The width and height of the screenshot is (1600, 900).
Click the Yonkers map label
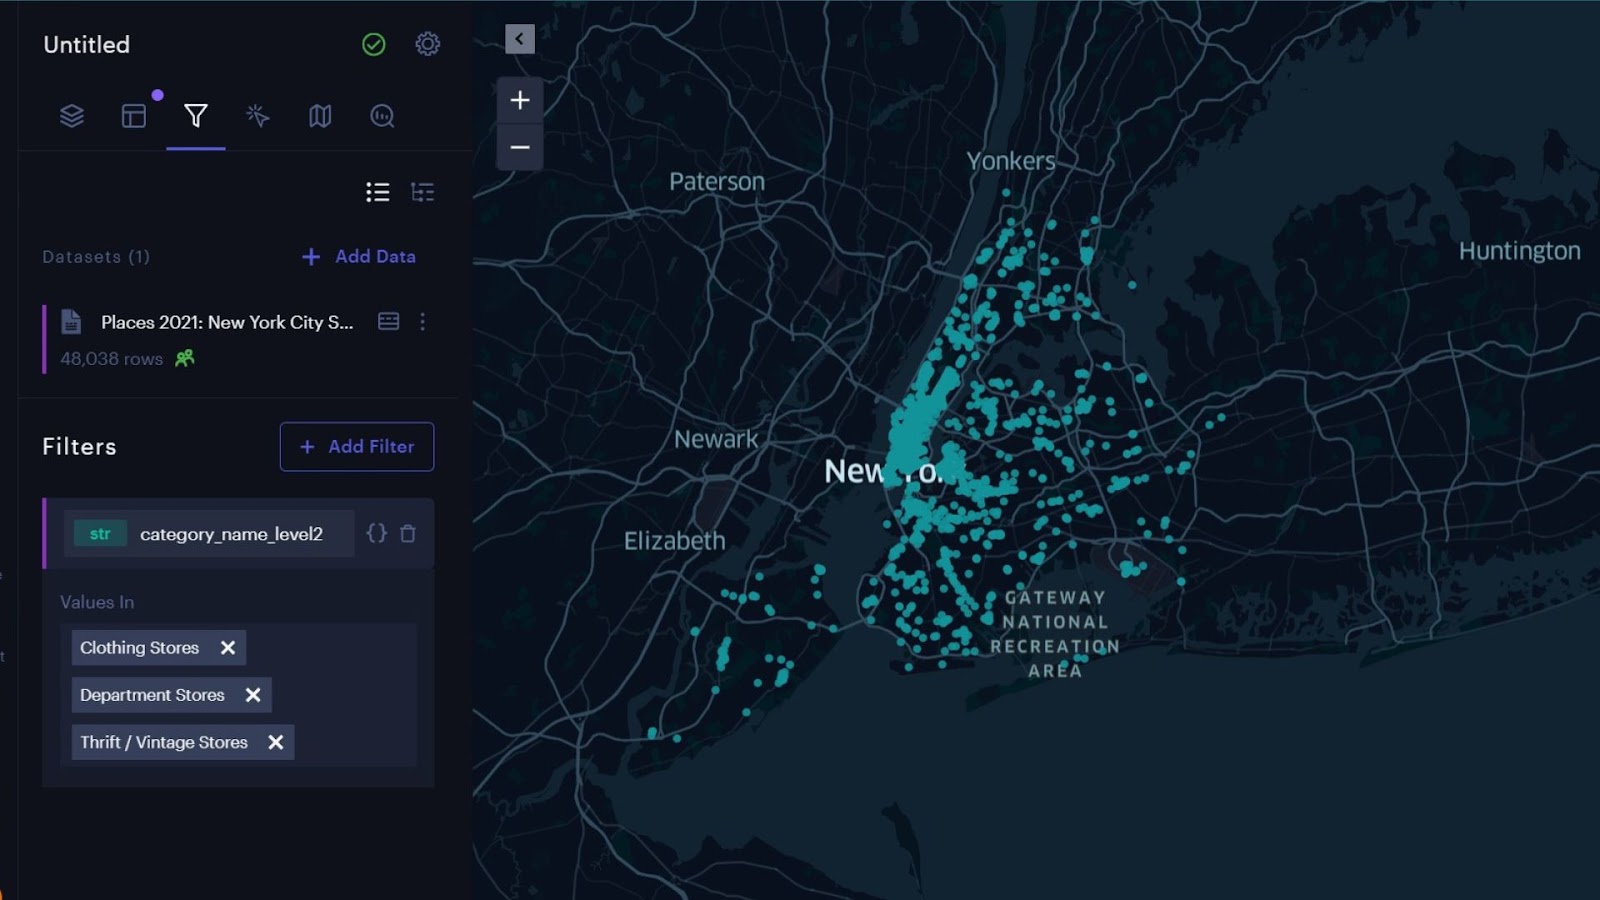point(1011,161)
